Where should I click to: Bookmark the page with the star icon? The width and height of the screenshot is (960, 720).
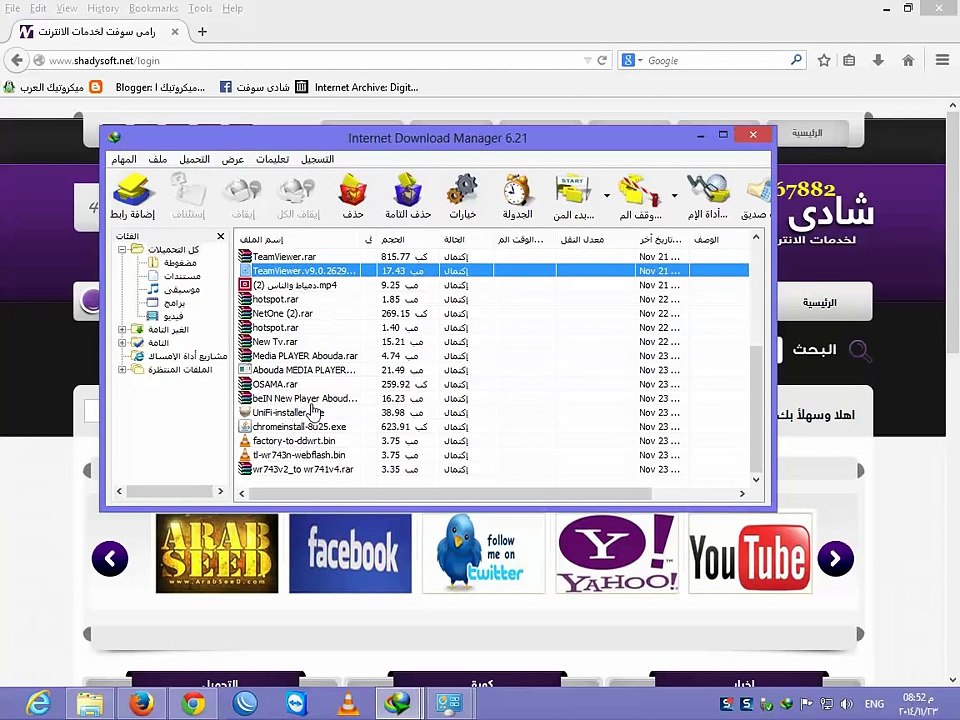point(824,60)
